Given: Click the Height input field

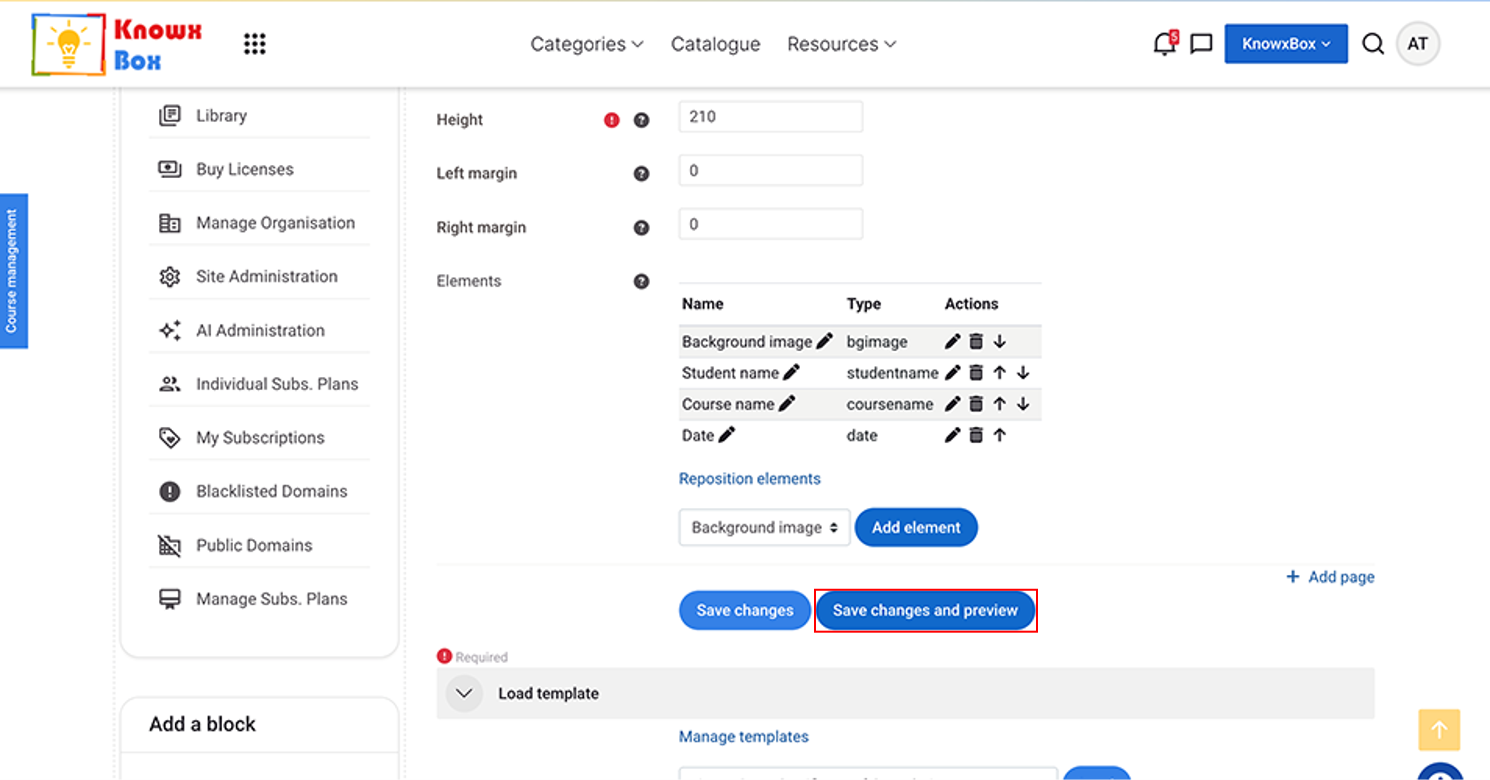Looking at the screenshot, I should click(770, 116).
